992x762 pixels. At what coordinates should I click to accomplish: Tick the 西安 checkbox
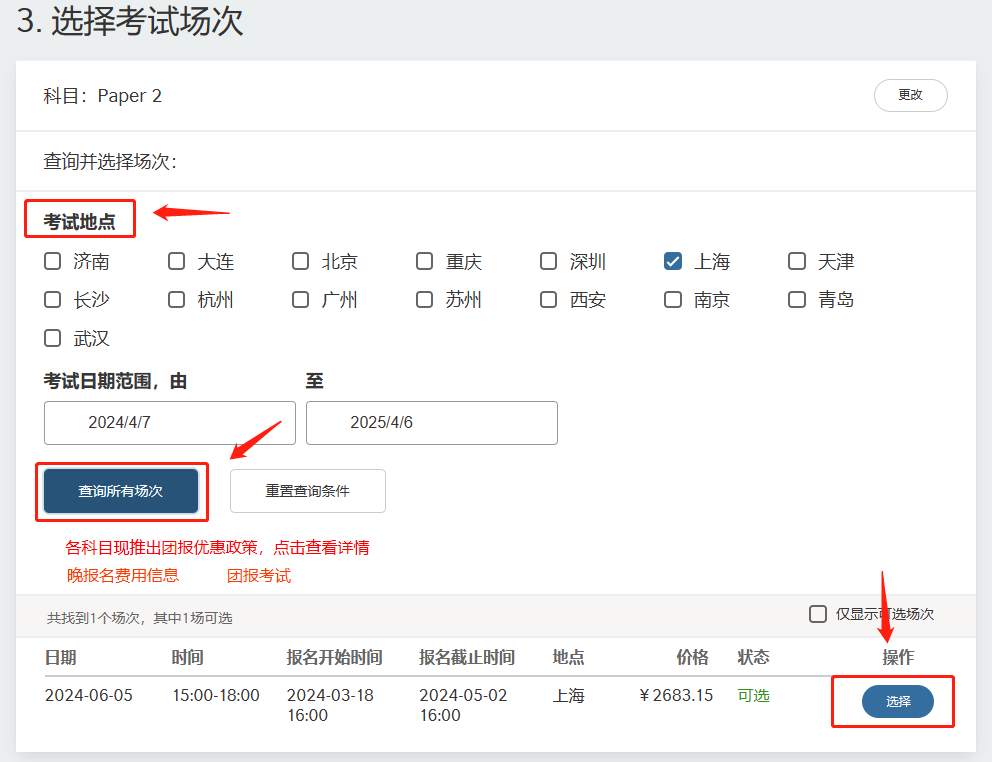pyautogui.click(x=549, y=300)
